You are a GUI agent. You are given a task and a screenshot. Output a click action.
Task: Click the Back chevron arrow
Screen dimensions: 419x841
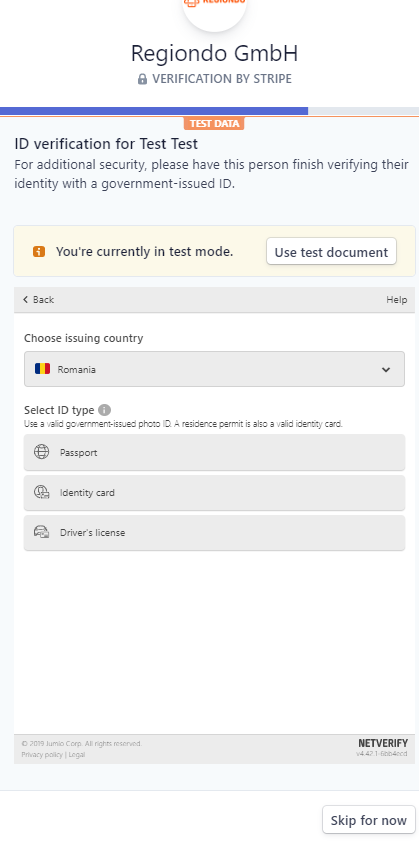(x=25, y=300)
